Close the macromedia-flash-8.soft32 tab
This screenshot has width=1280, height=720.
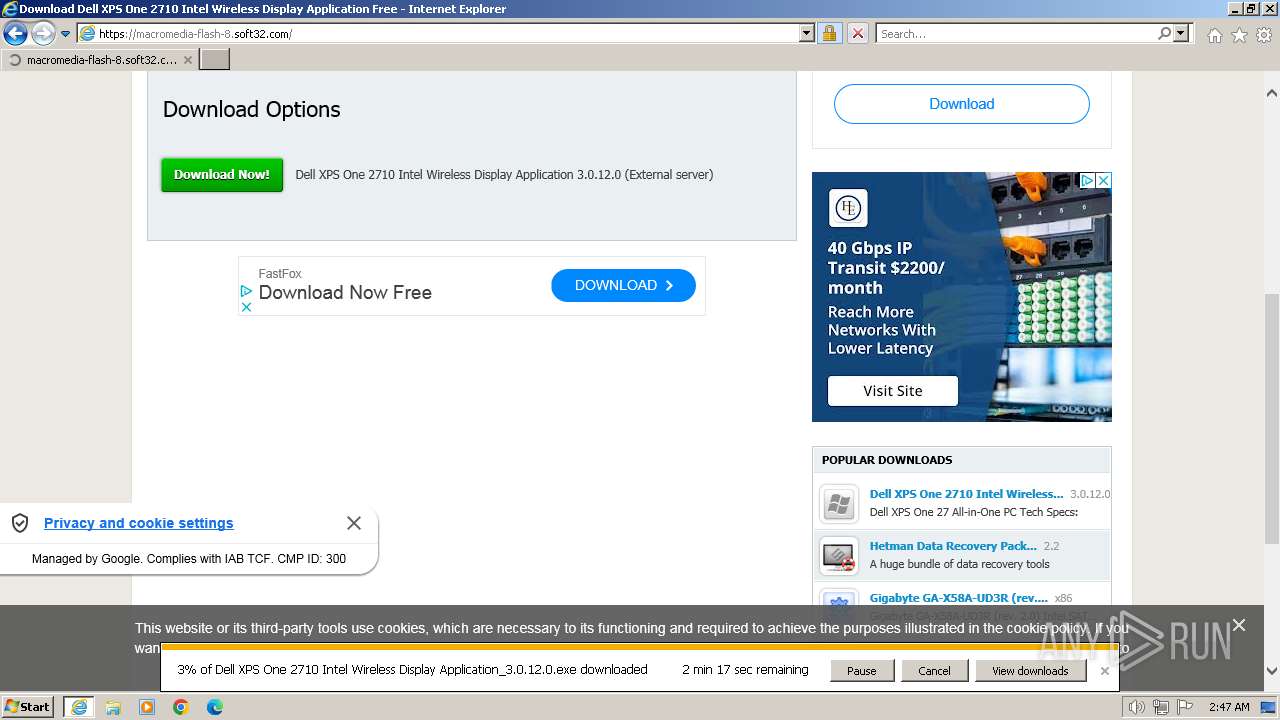click(188, 60)
